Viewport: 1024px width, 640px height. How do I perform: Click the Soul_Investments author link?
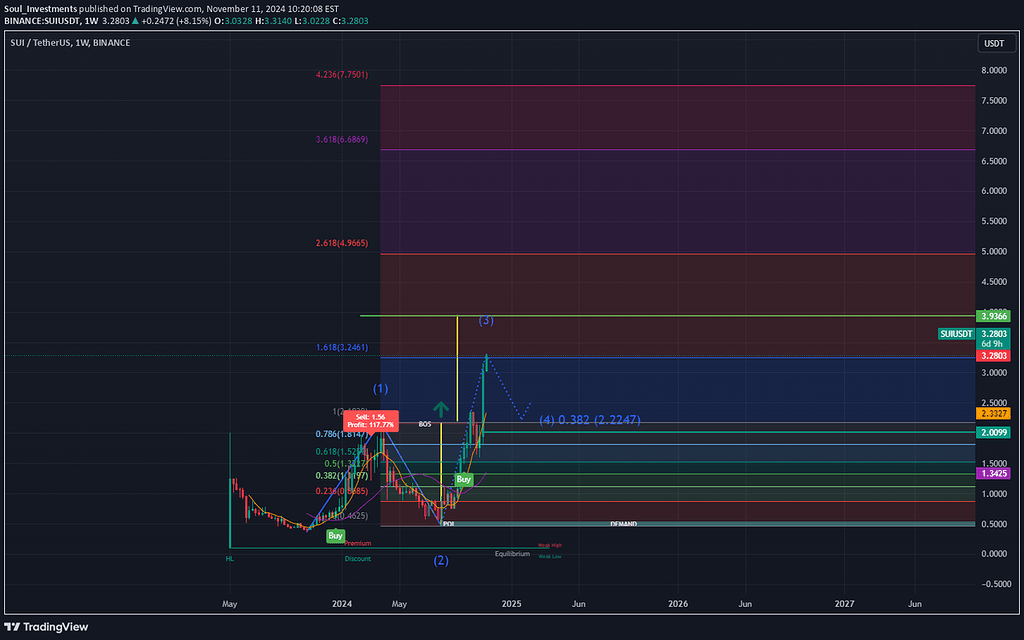pos(37,8)
